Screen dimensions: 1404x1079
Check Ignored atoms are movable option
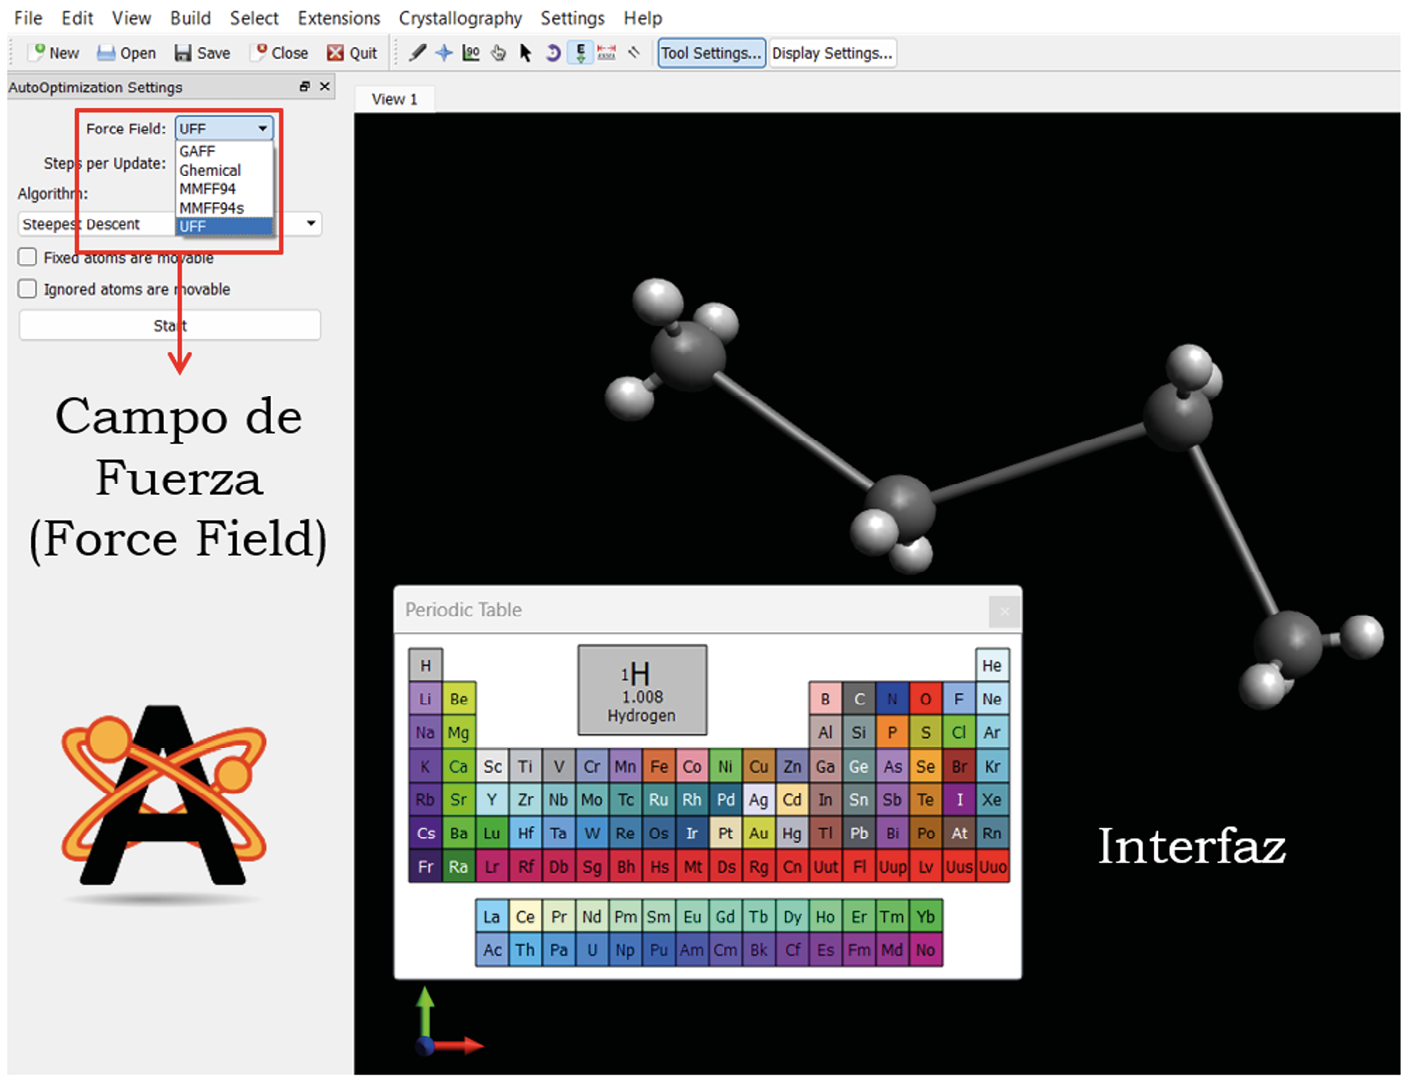[x=28, y=289]
